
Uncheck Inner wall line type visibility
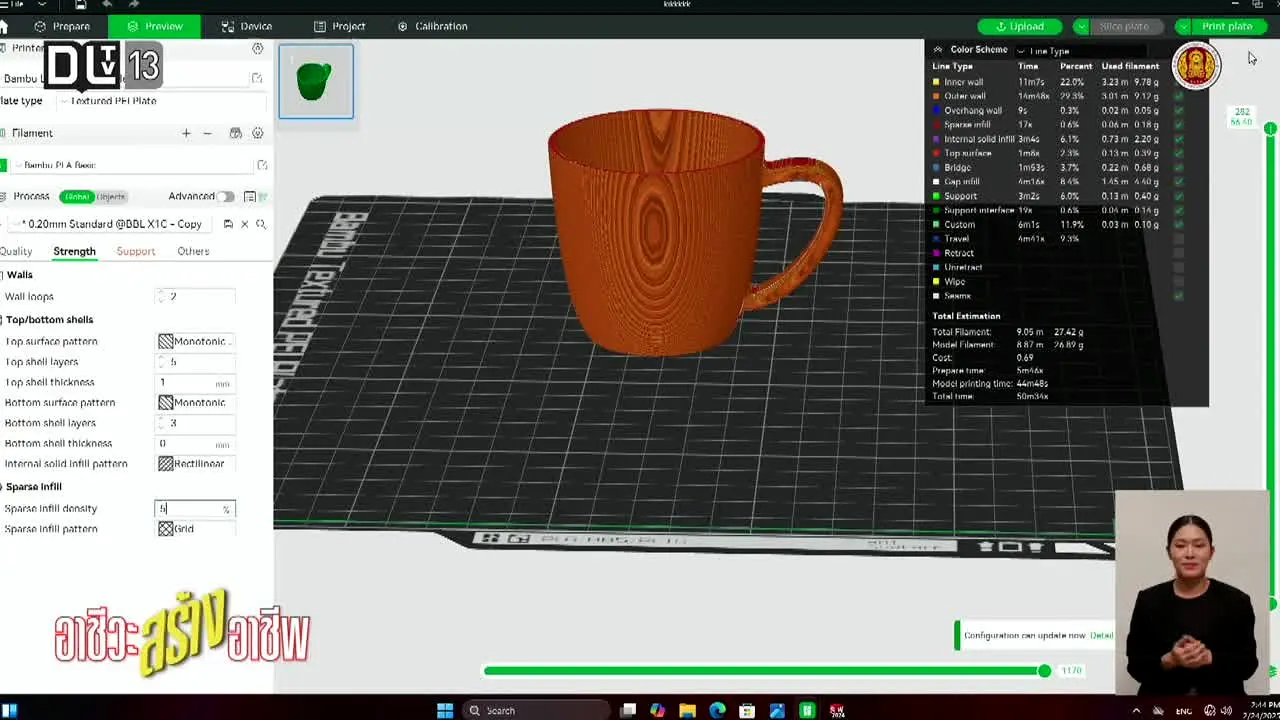tap(1179, 82)
